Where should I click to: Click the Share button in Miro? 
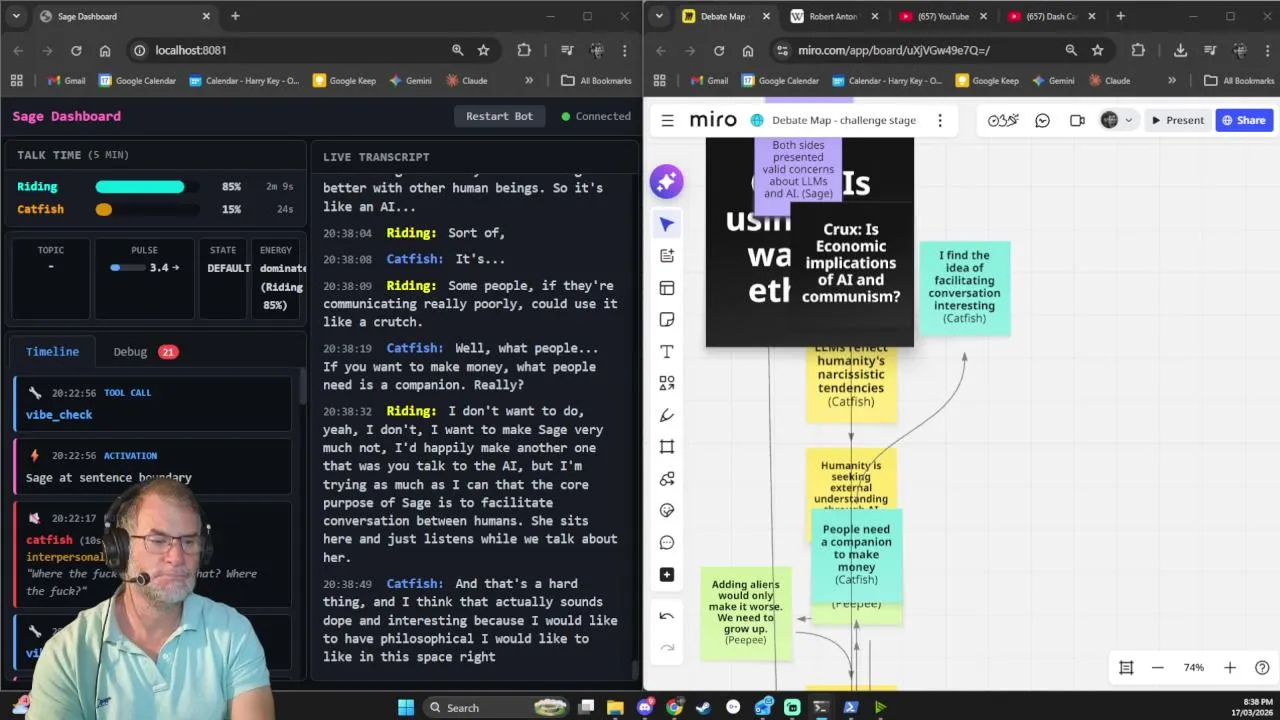point(1243,120)
